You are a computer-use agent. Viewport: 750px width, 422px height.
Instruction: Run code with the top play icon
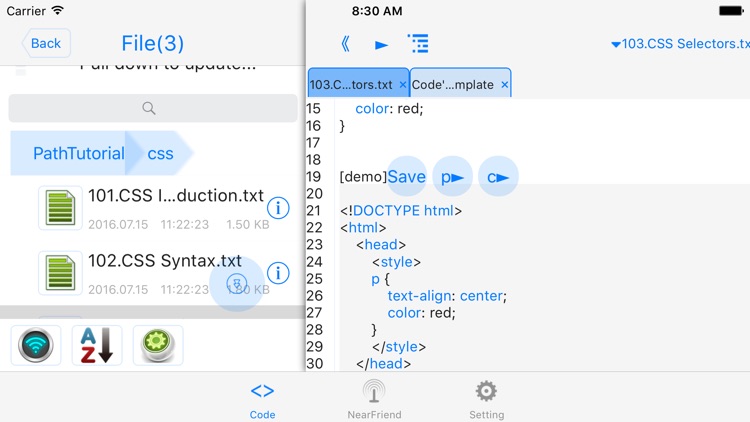381,45
